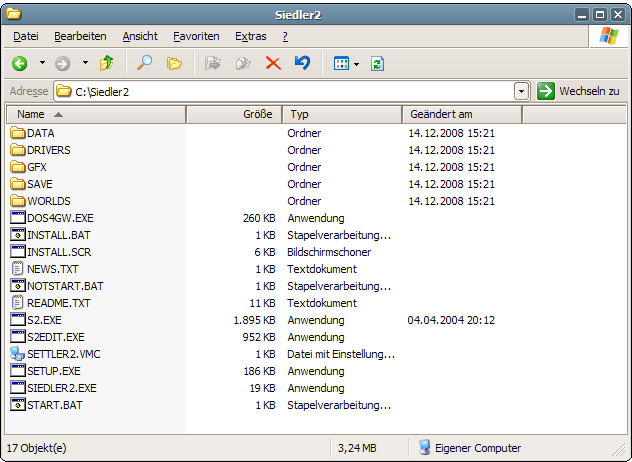Select the INSTALL.SCR file name
Viewport: 632px width, 462px height.
point(59,252)
